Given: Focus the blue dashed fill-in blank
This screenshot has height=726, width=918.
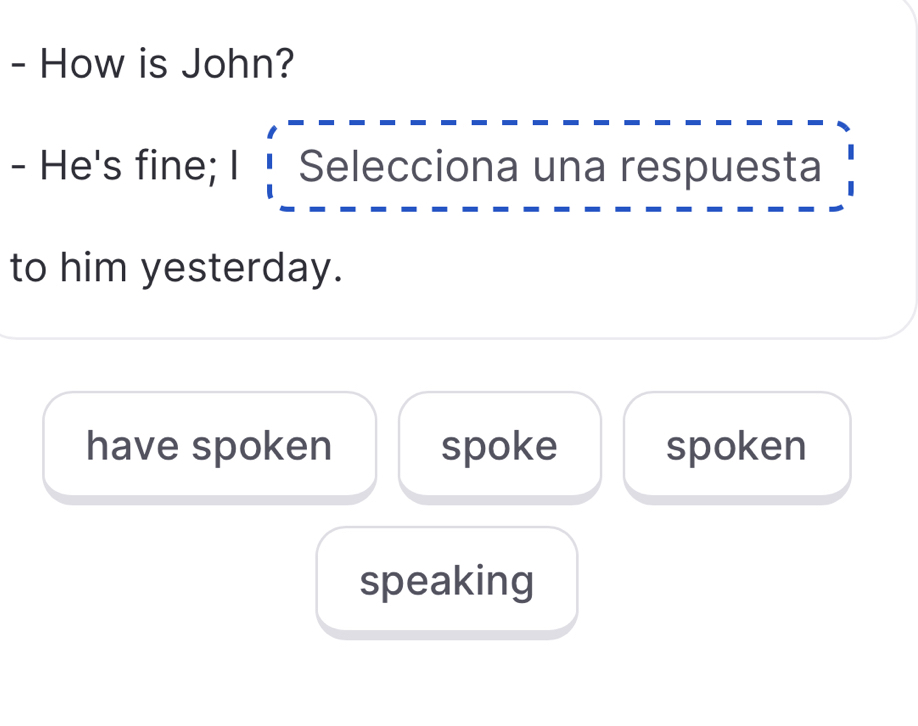Looking at the screenshot, I should pos(559,167).
